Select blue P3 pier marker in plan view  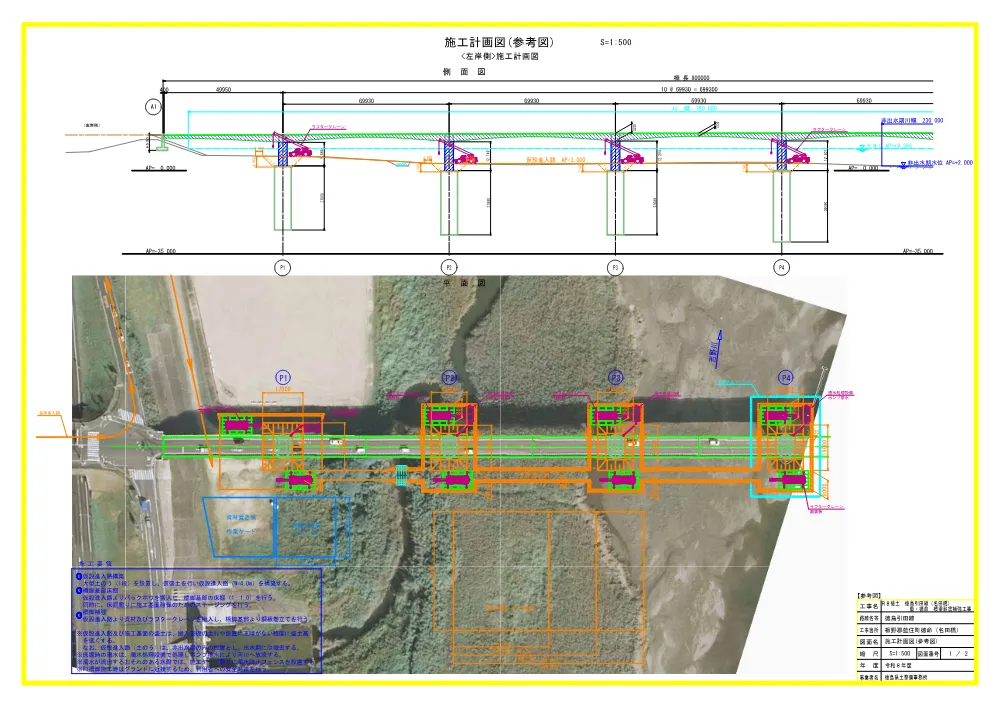(x=615, y=377)
